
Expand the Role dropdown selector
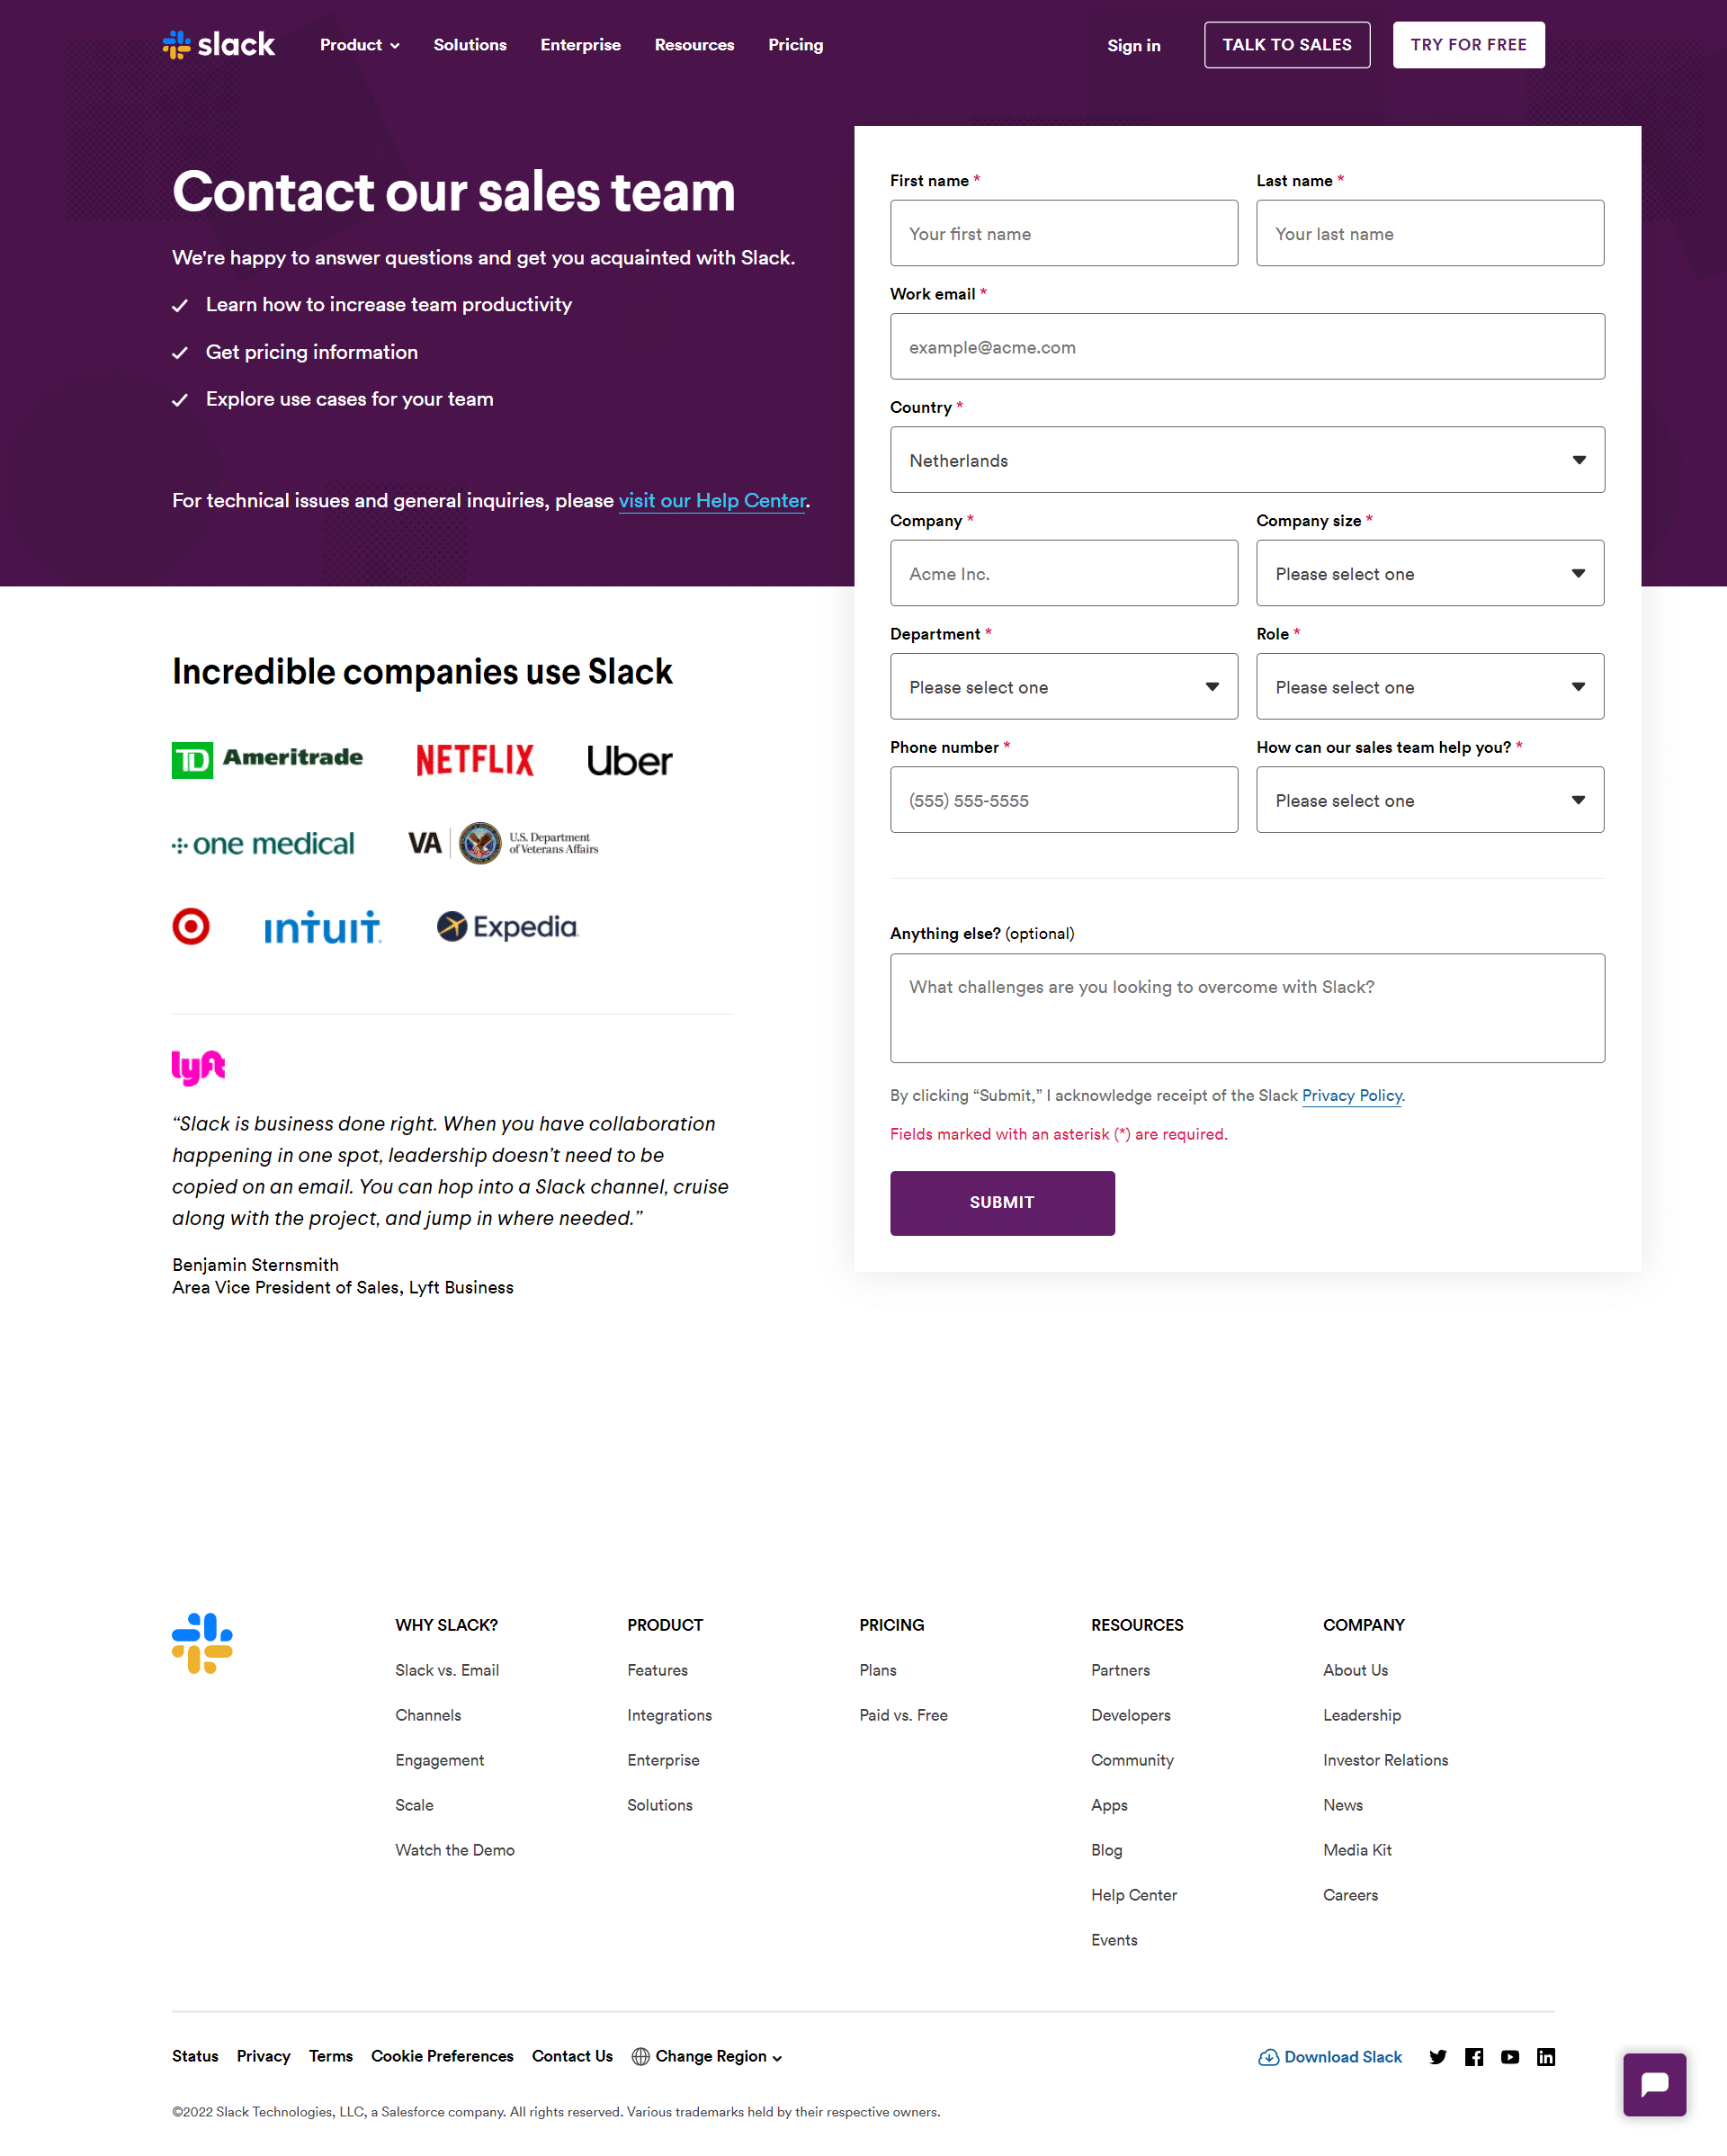click(x=1429, y=685)
